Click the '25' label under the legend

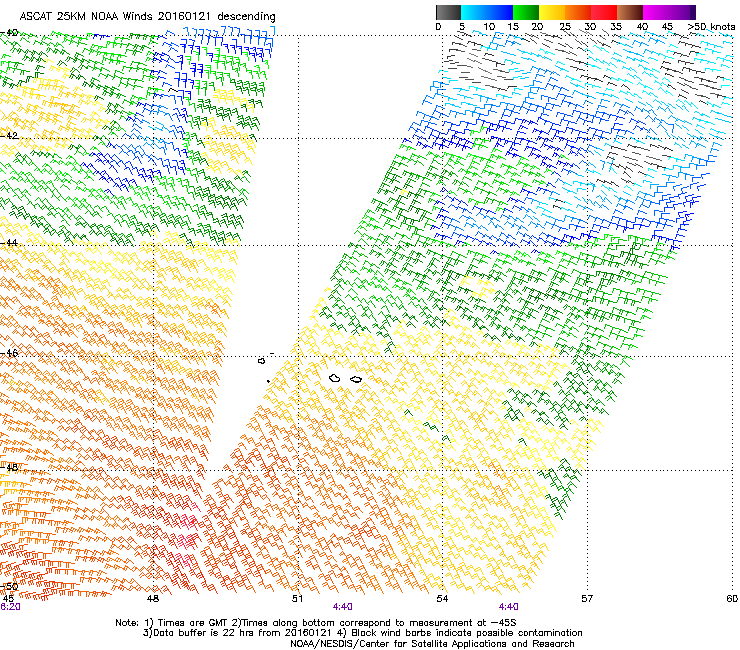[565, 26]
